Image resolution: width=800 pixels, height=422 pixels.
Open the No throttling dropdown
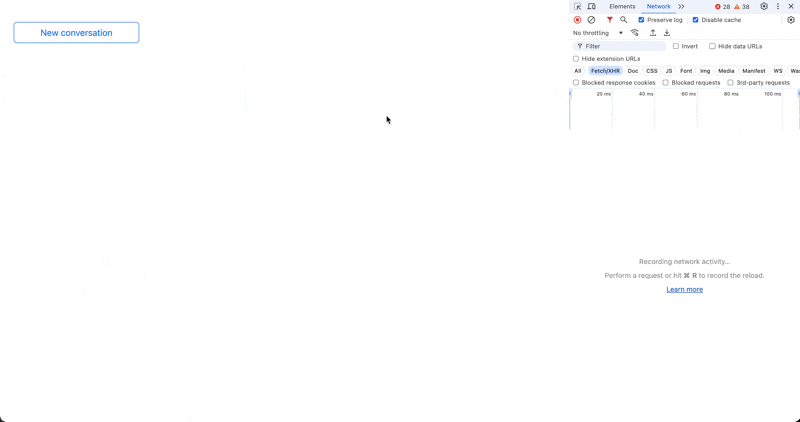(x=597, y=33)
